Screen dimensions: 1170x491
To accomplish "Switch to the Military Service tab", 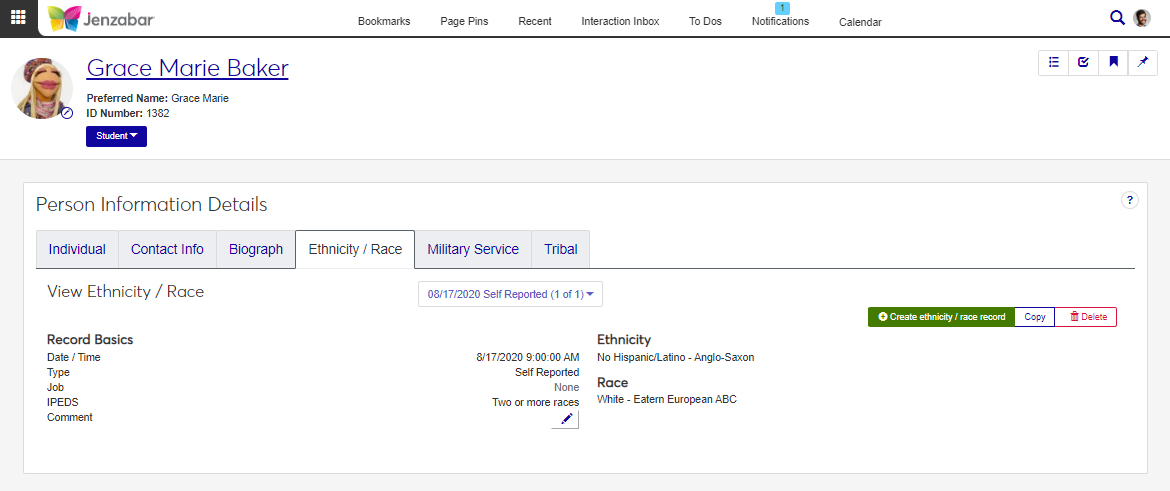I will click(473, 249).
